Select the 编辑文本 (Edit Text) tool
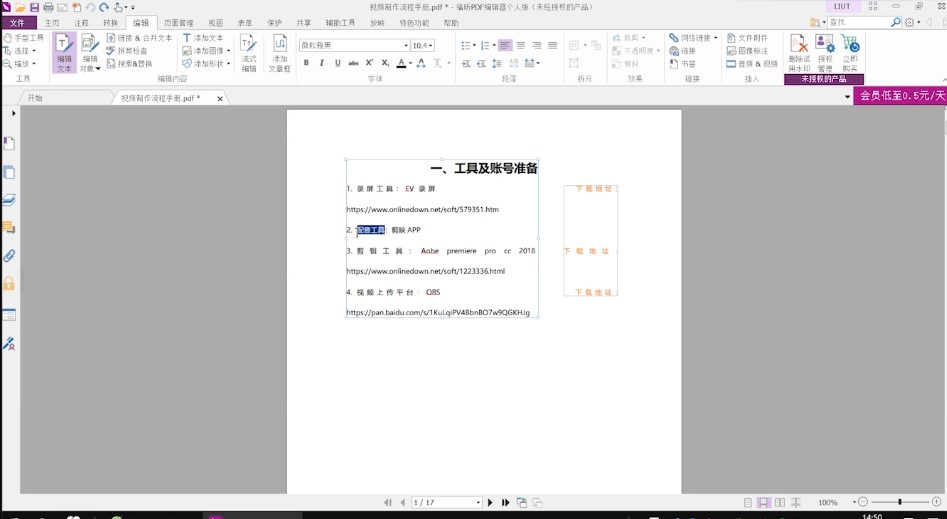947x519 pixels. tap(64, 53)
